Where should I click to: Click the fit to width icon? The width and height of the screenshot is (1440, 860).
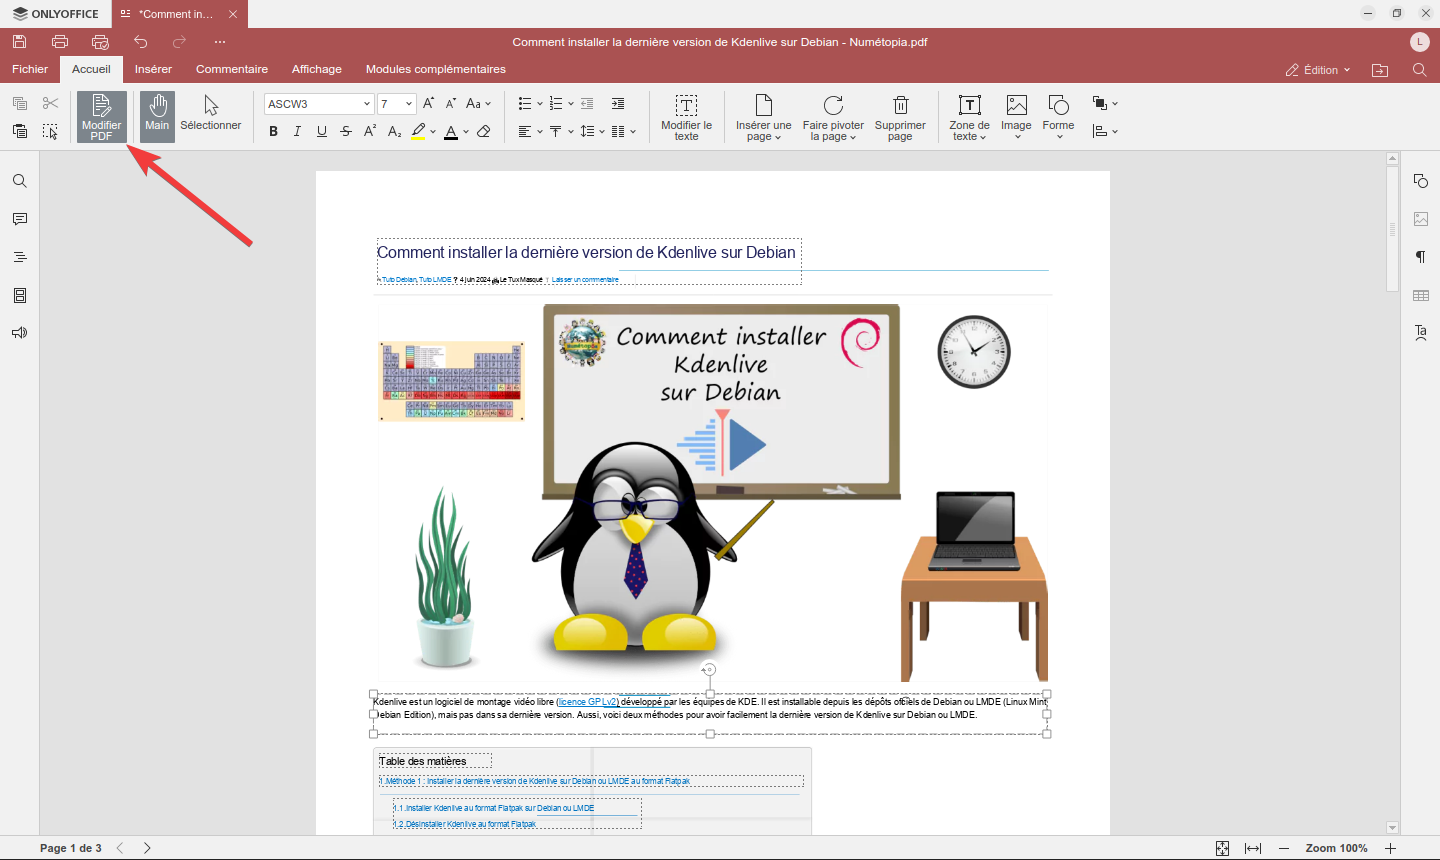(1253, 848)
